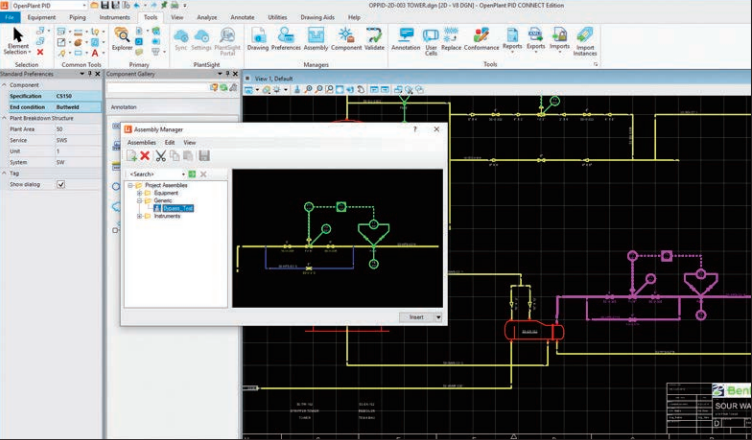Delete the assembly with the red X icon

point(145,155)
